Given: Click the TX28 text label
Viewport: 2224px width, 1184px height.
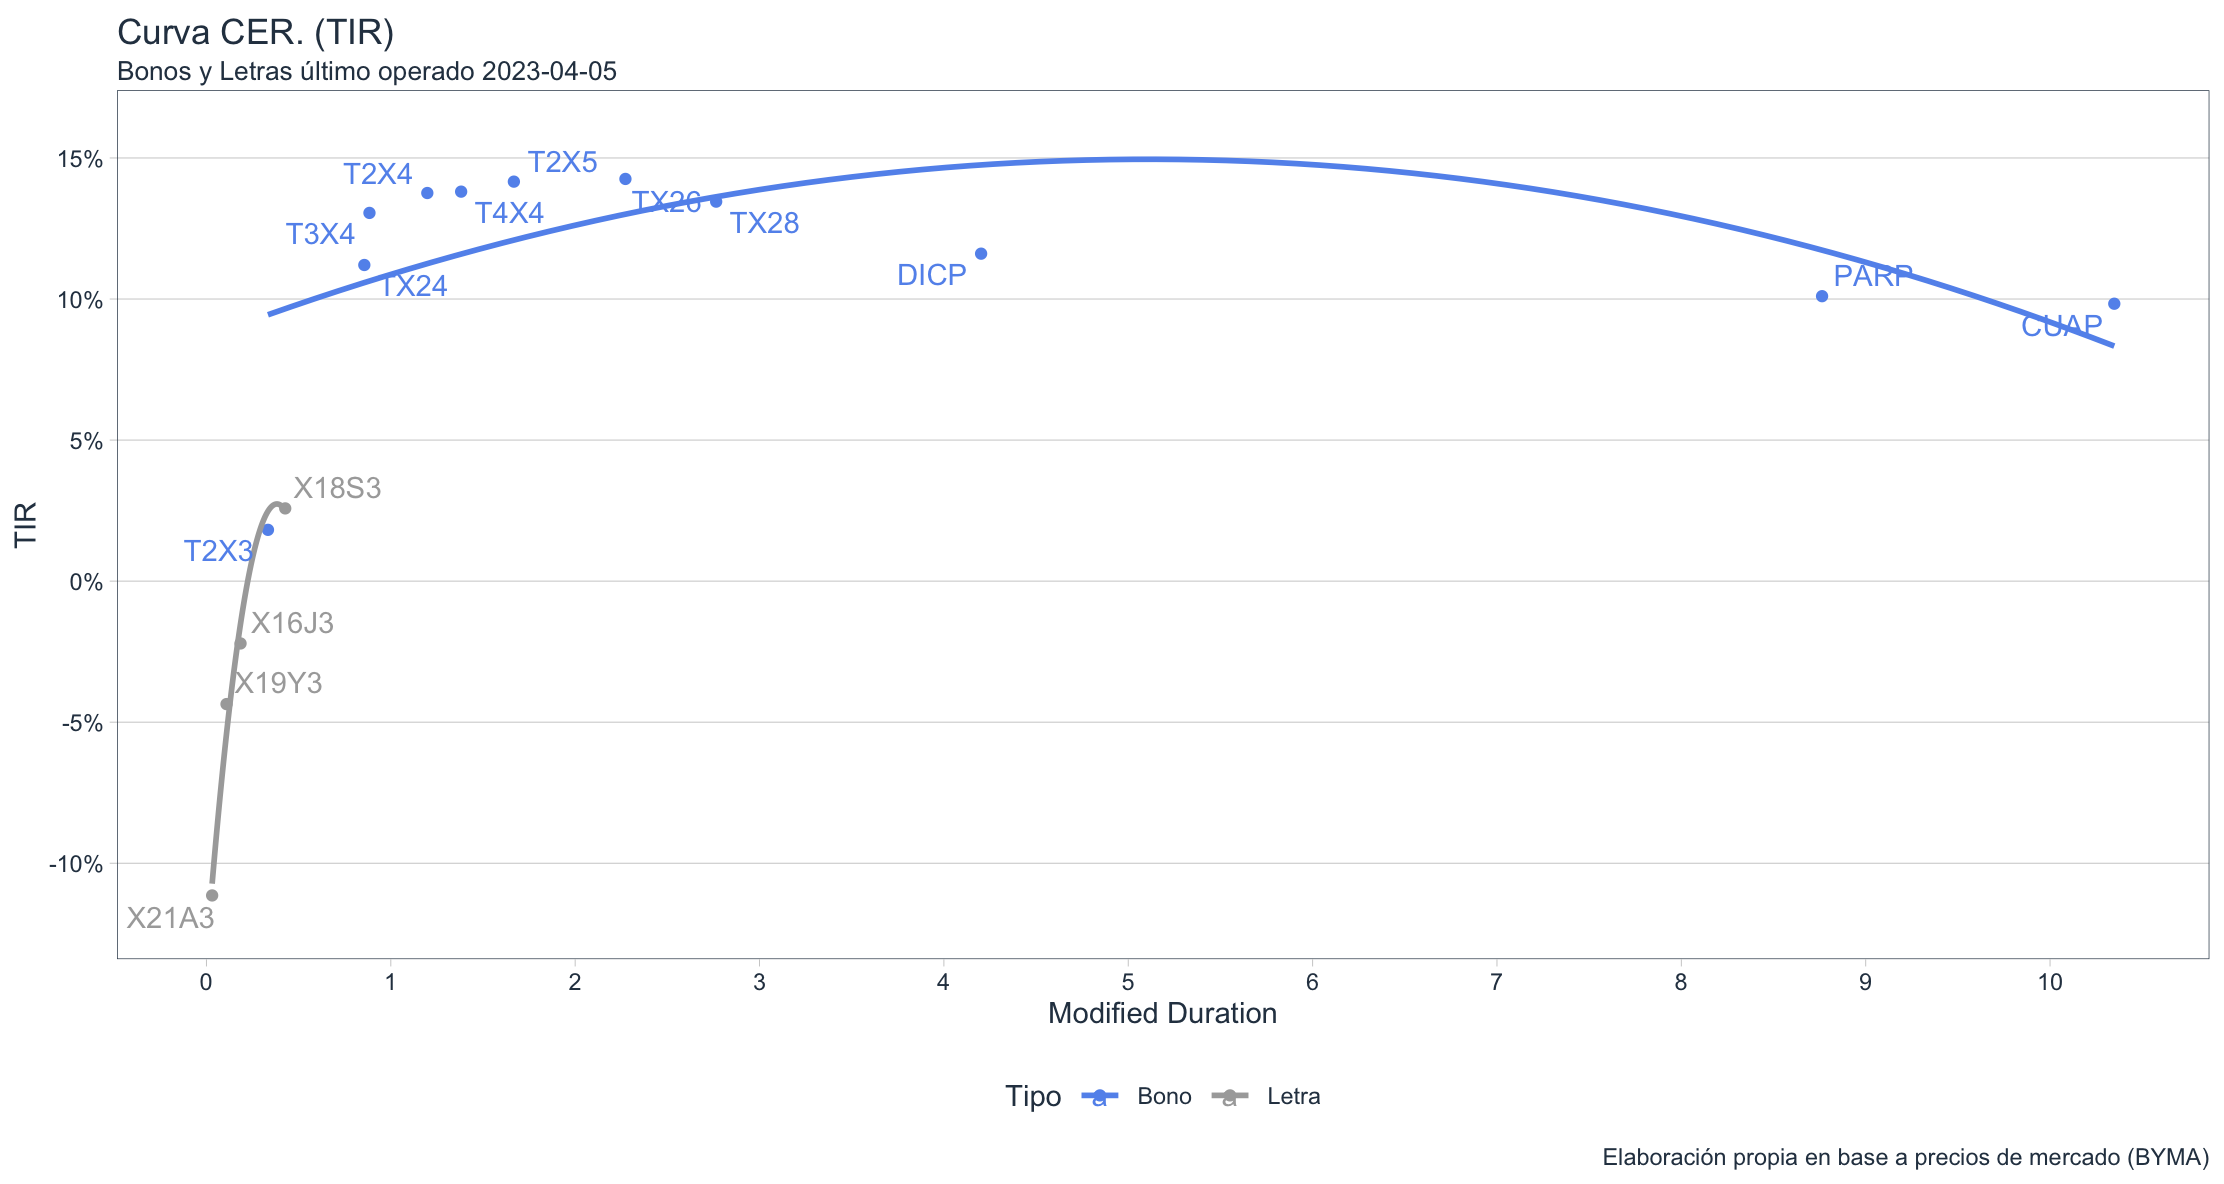Looking at the screenshot, I should point(764,223).
